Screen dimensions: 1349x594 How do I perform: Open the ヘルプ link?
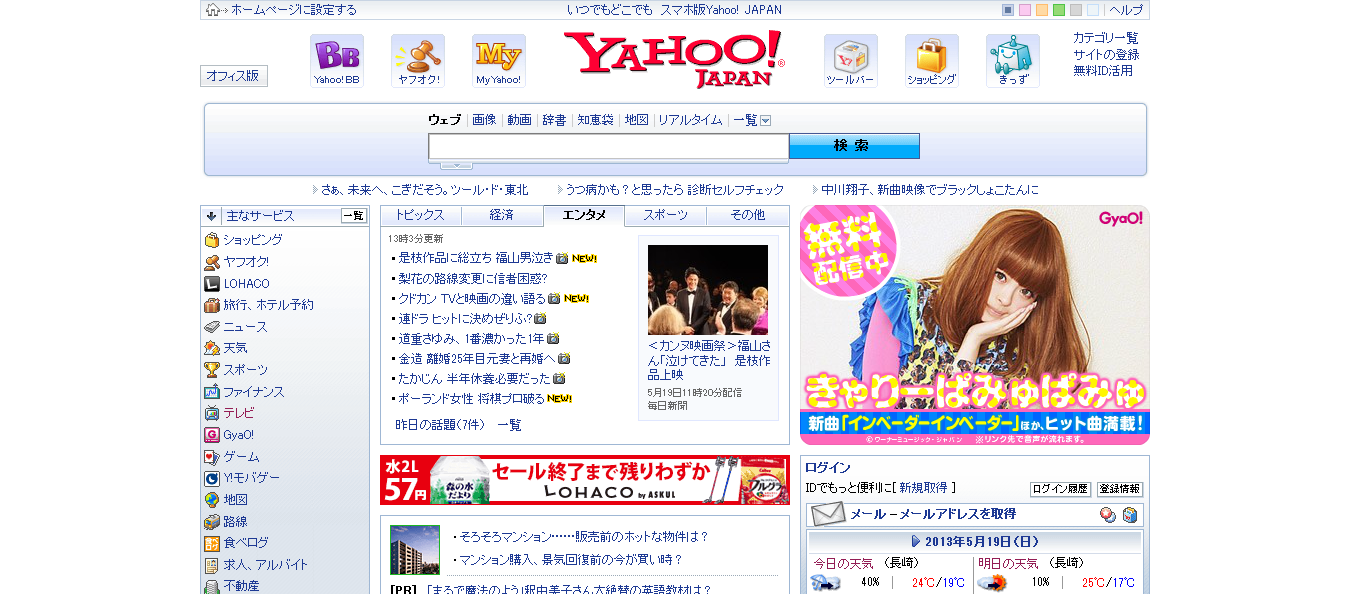pos(1126,10)
